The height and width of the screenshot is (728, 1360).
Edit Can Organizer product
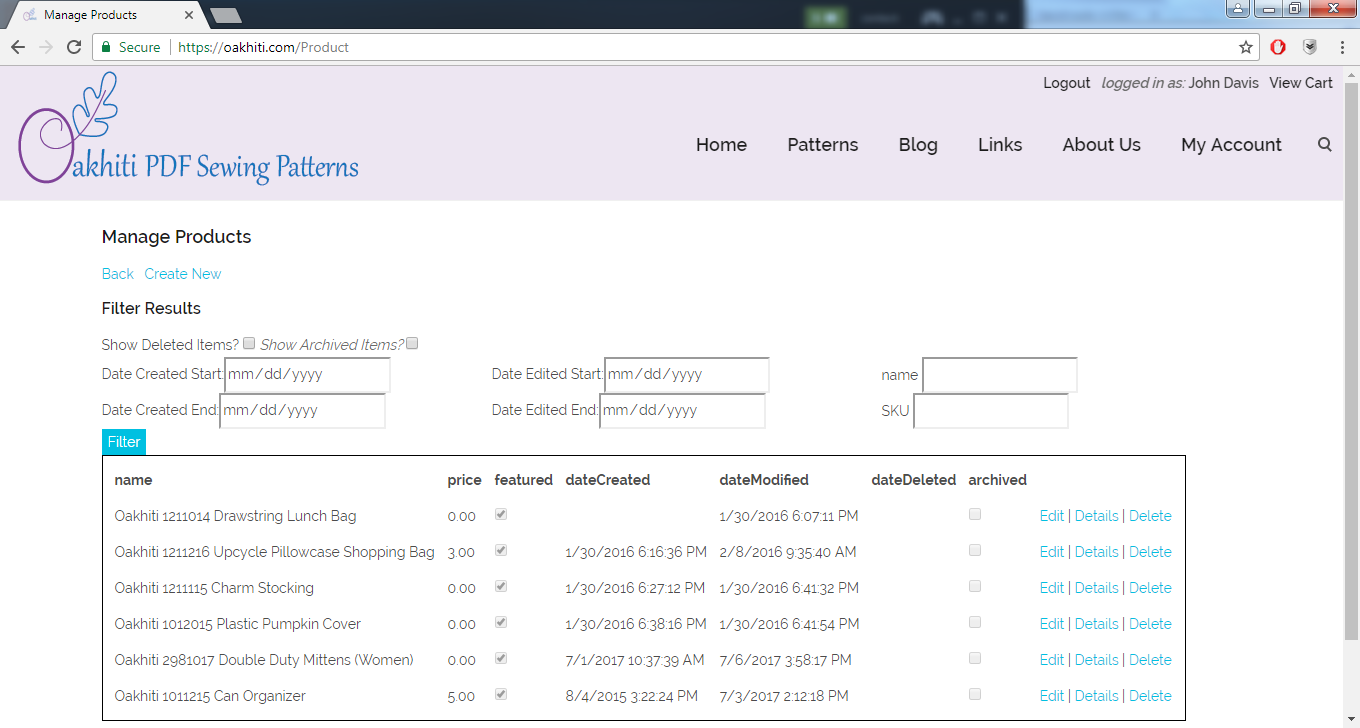tap(1052, 696)
